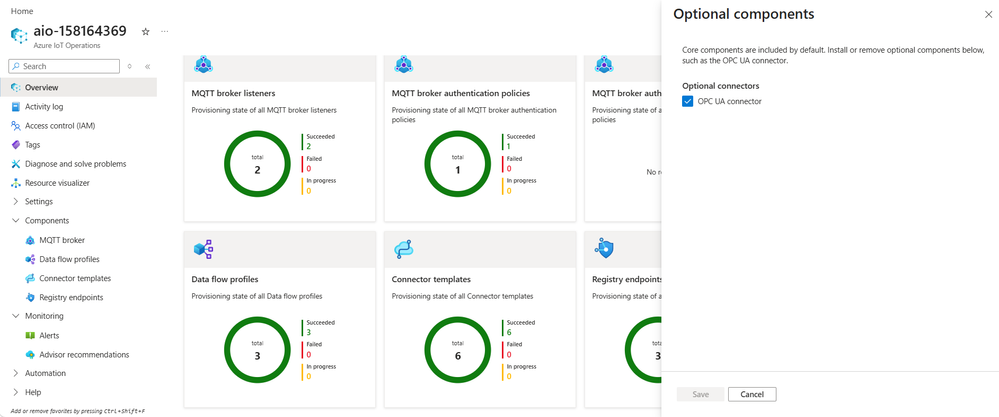999x417 pixels.
Task: Open Alerts under Monitoring
Action: pos(49,336)
